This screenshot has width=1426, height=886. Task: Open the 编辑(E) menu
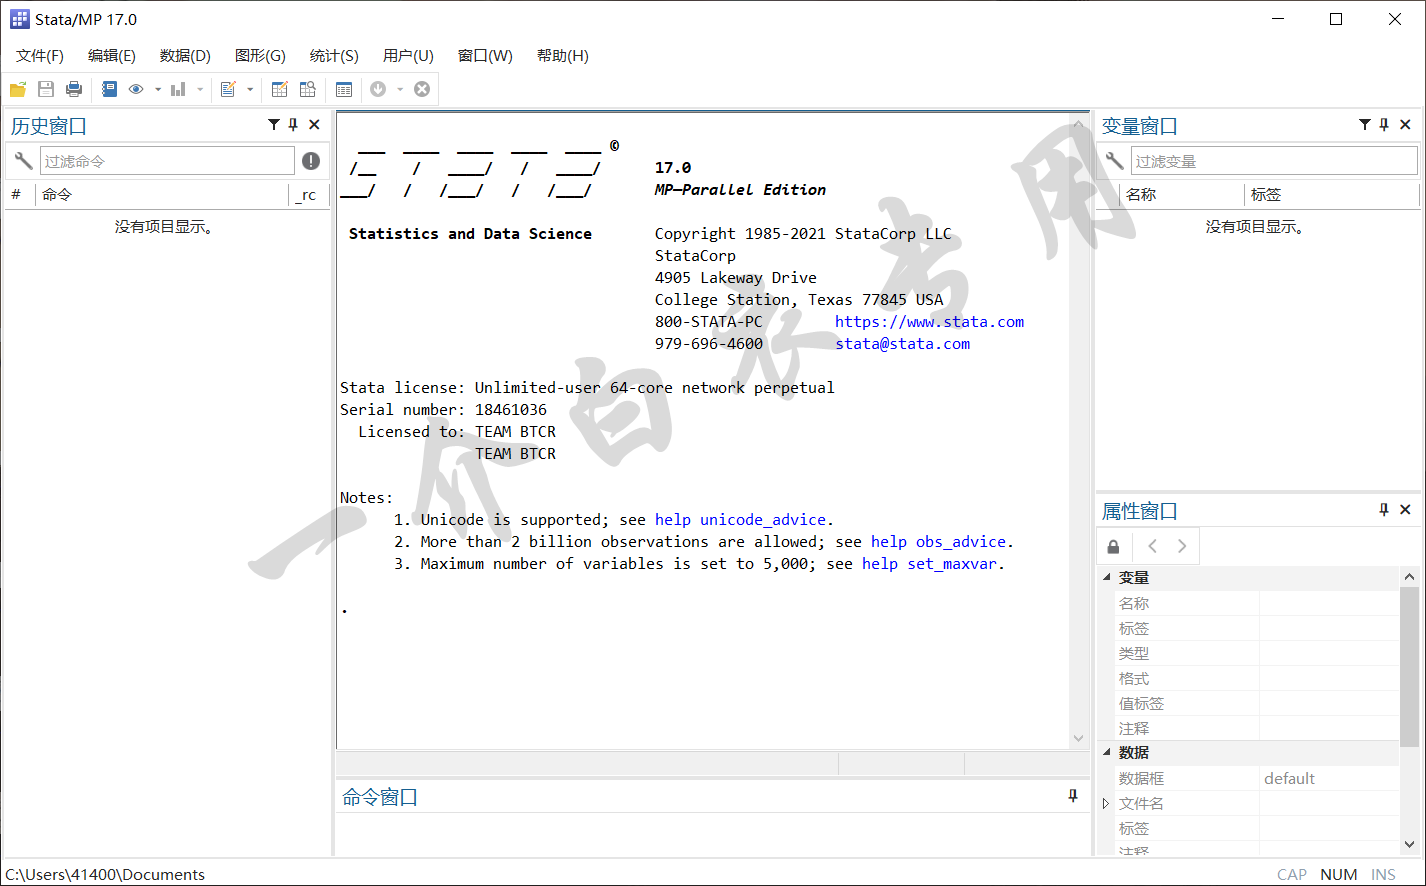[x=112, y=56]
